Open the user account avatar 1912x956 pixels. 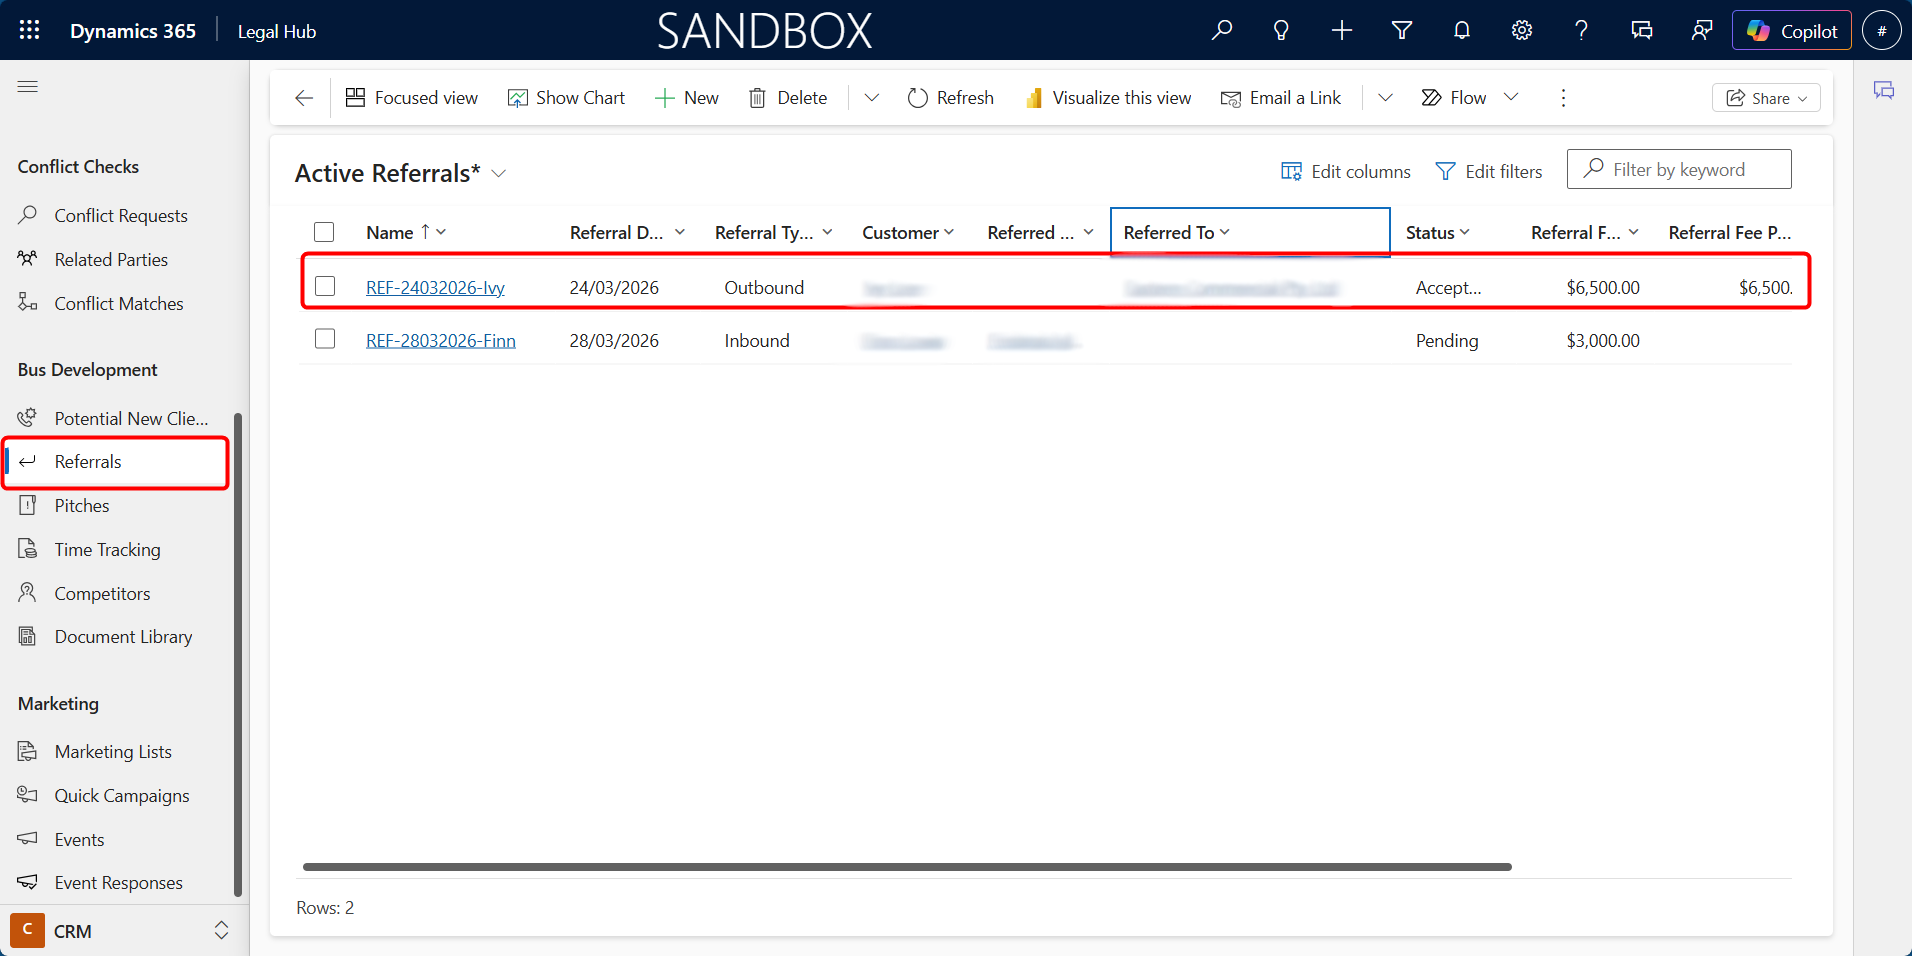coord(1882,30)
